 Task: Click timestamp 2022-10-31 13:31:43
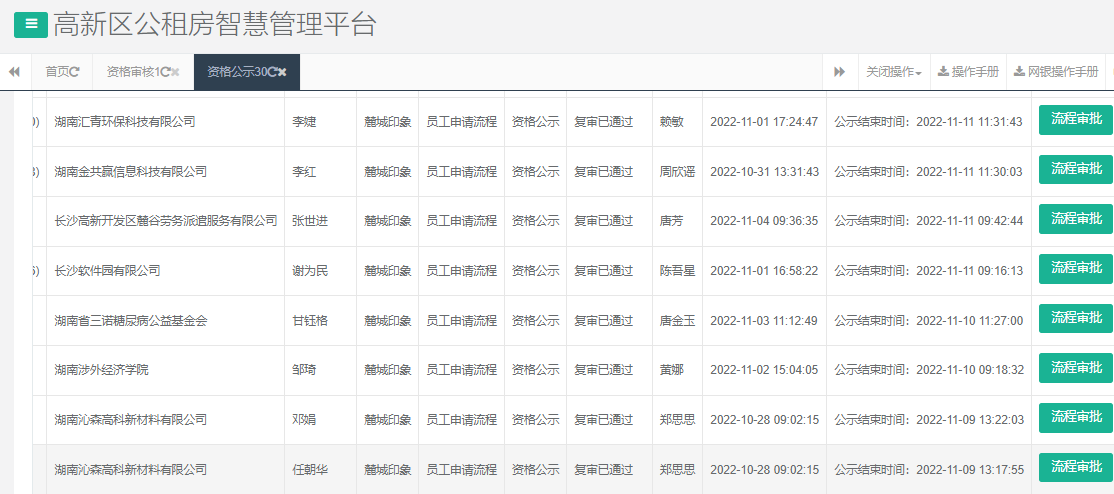coord(764,171)
